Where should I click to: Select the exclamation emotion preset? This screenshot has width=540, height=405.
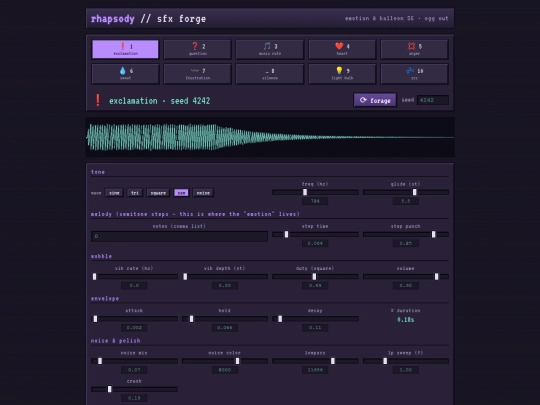tap(125, 49)
